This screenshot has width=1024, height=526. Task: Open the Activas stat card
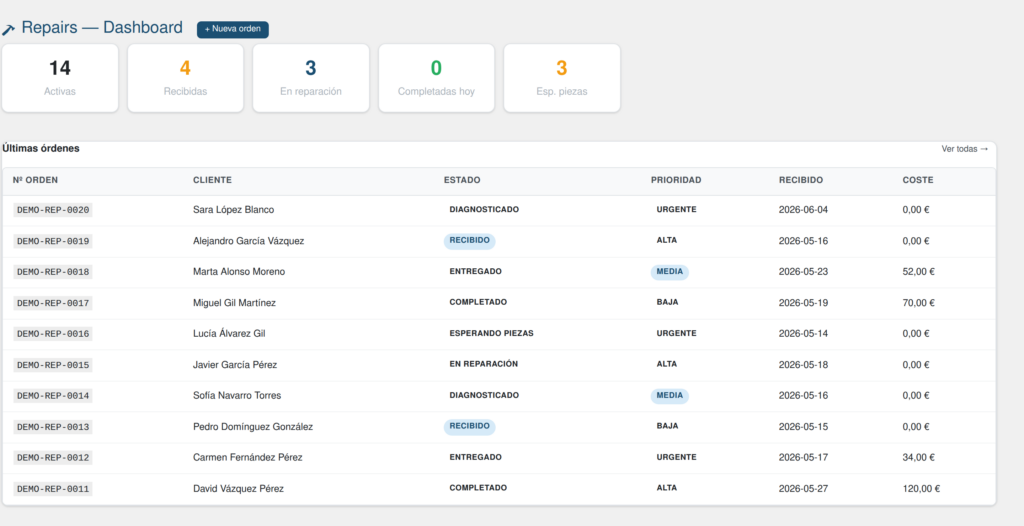pyautogui.click(x=60, y=78)
